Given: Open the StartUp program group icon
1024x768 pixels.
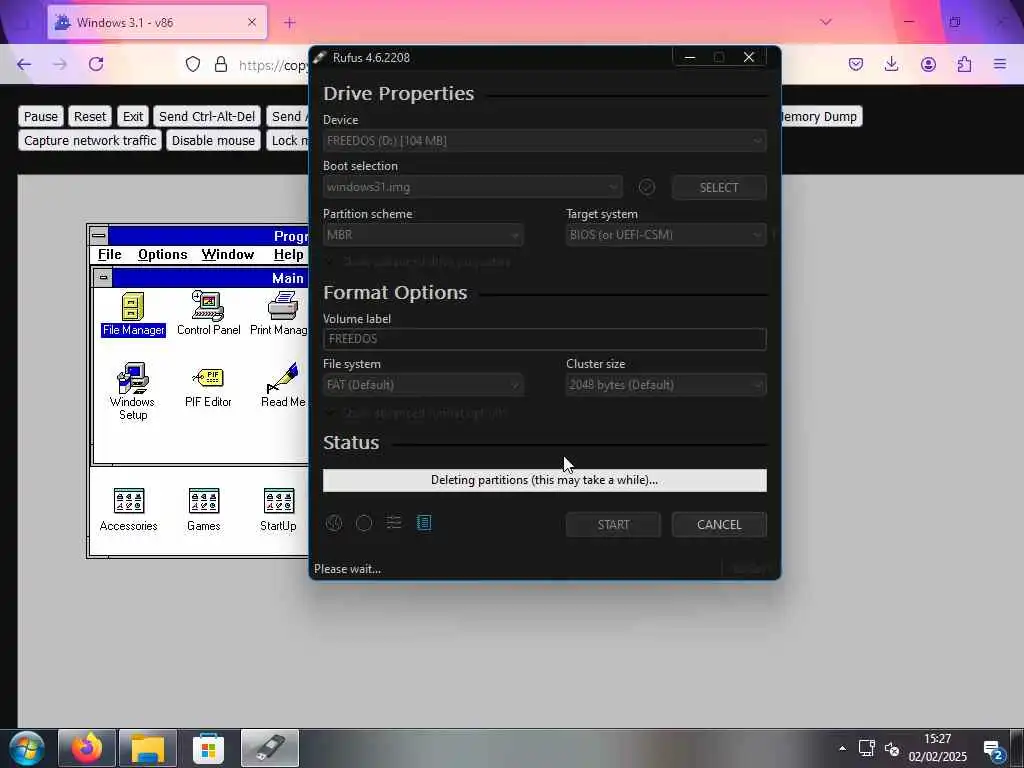Looking at the screenshot, I should coord(278,510).
